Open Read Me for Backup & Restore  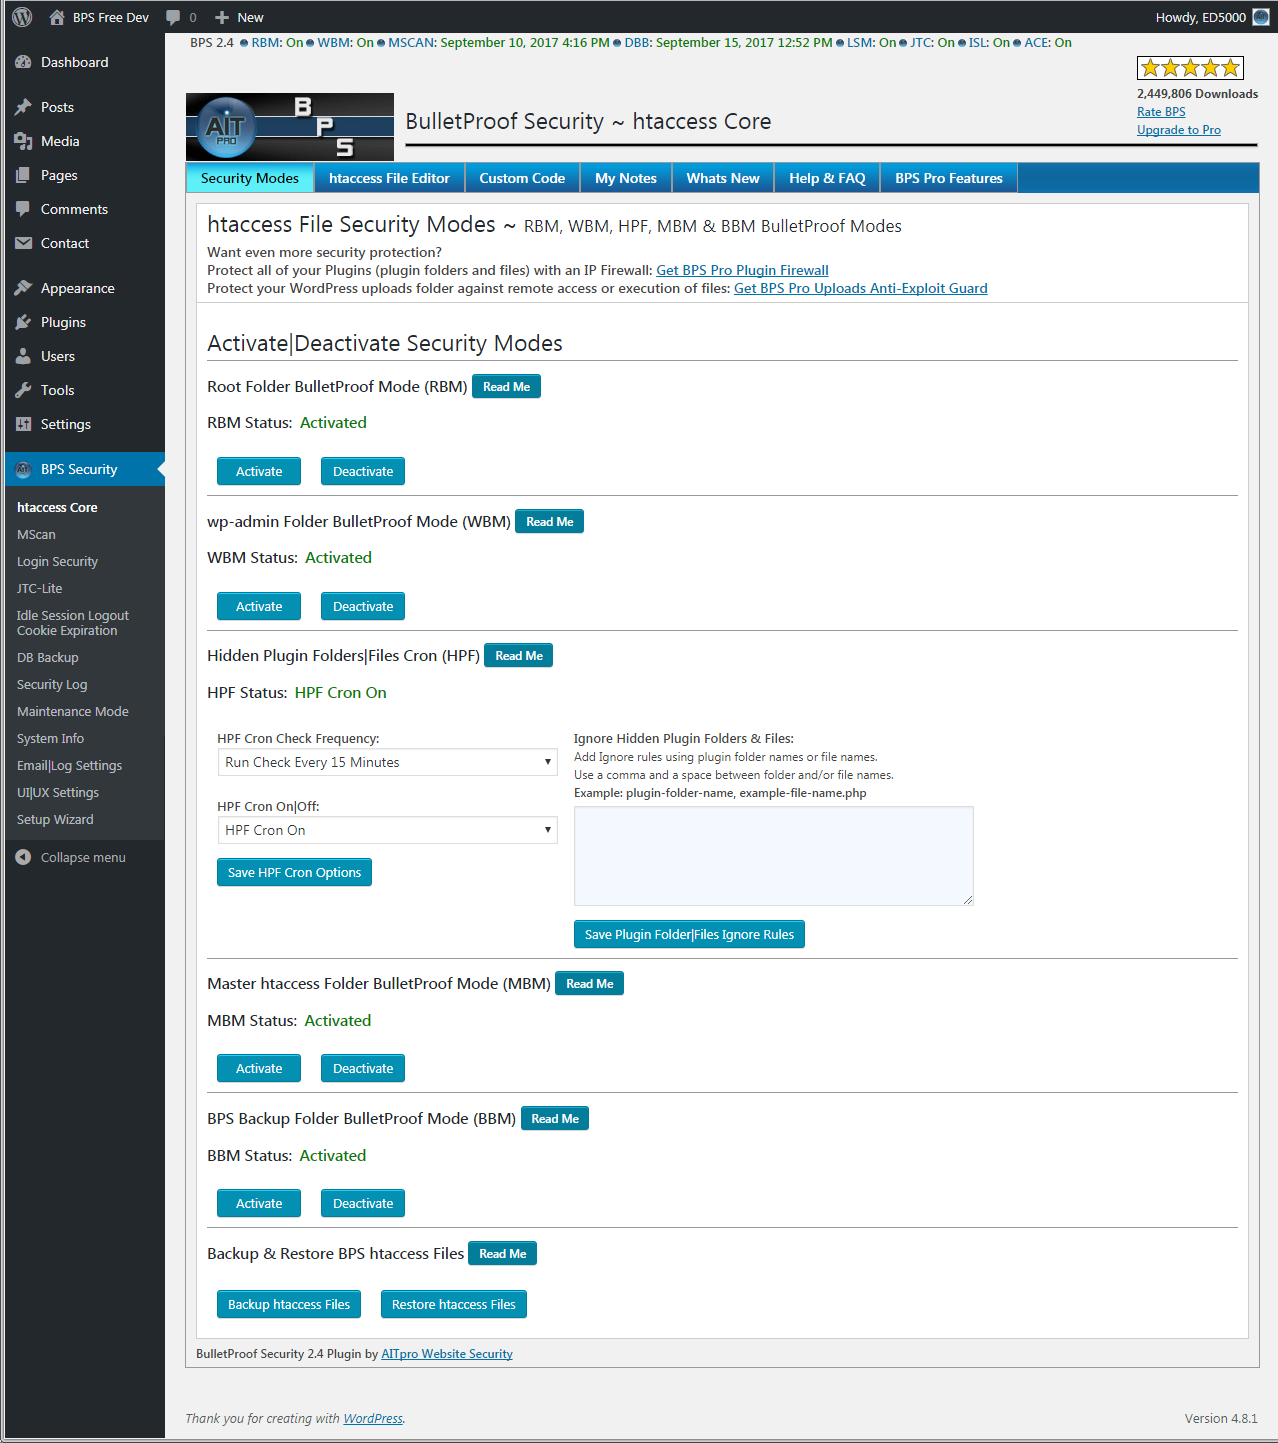tap(502, 1254)
